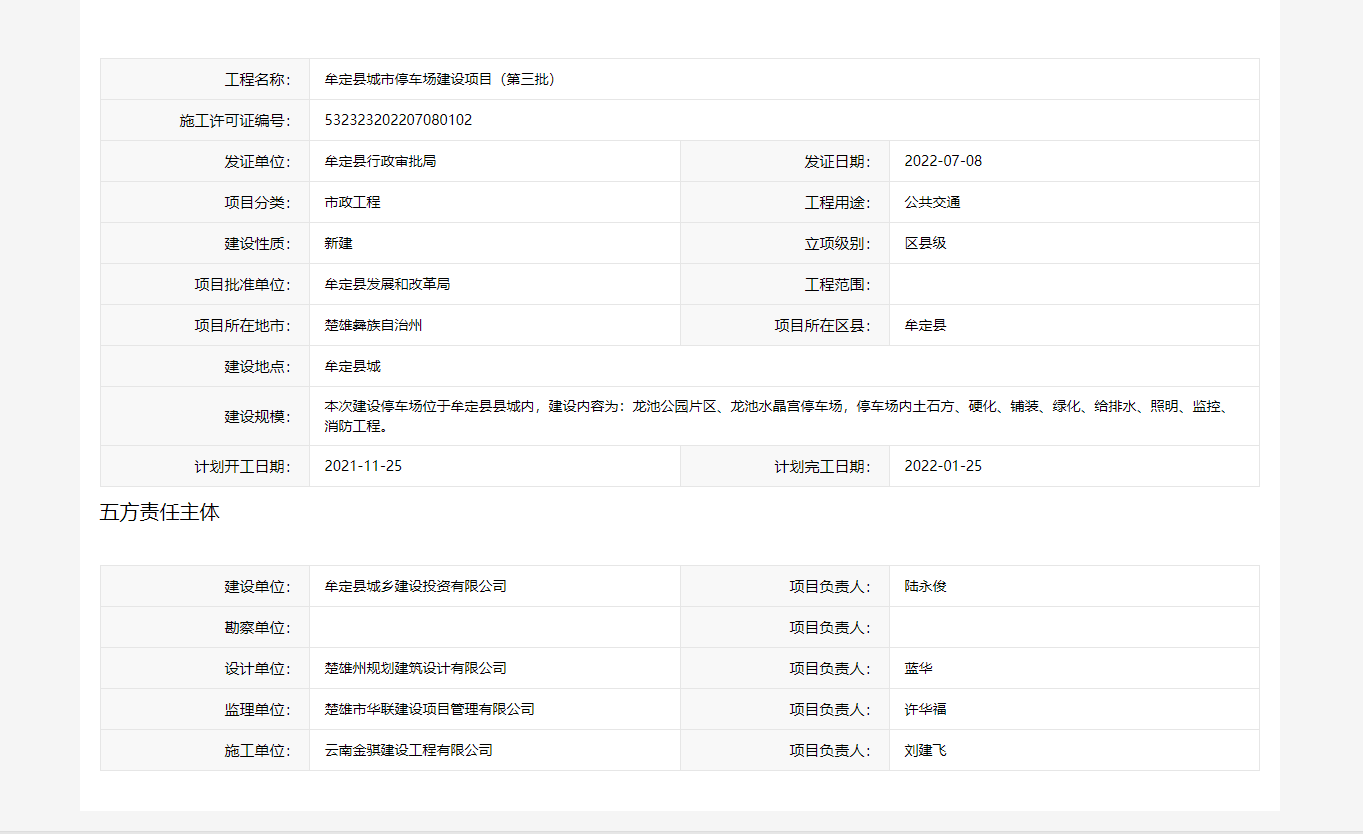Click the 项目所在地市 label
Image resolution: width=1363 pixels, height=834 pixels.
pyautogui.click(x=242, y=325)
